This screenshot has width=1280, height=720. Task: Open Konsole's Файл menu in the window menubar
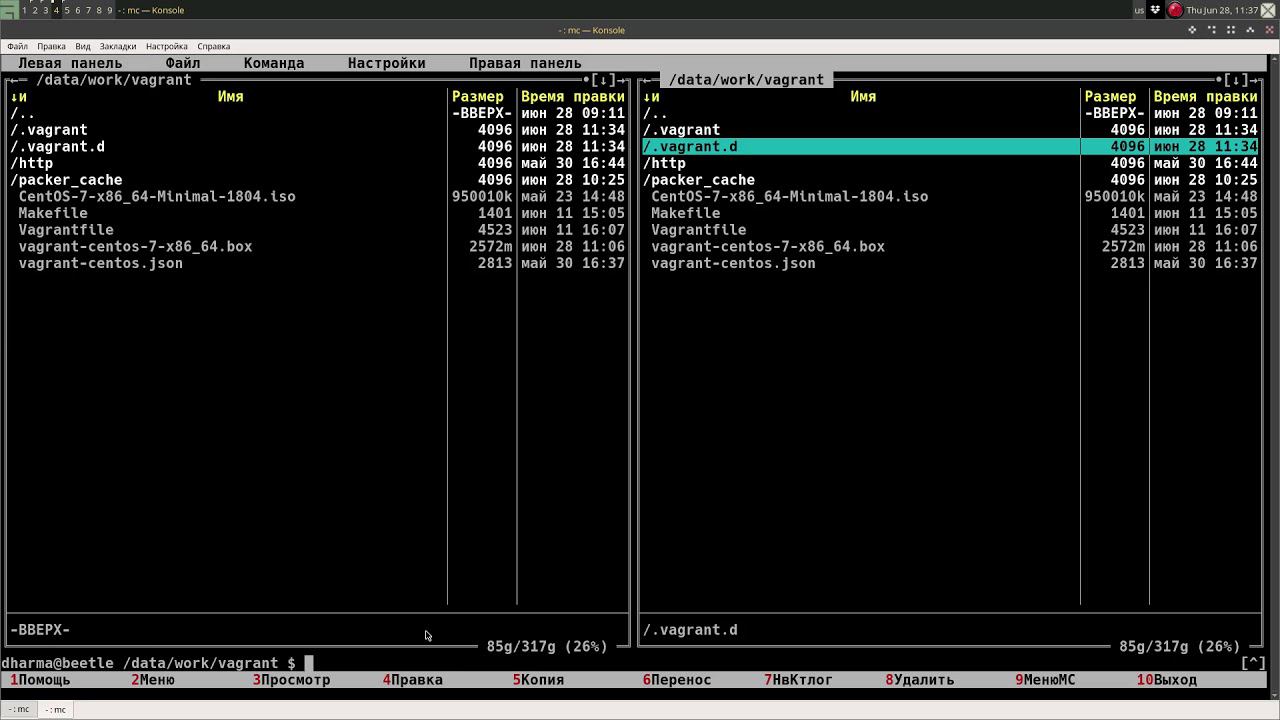17,46
